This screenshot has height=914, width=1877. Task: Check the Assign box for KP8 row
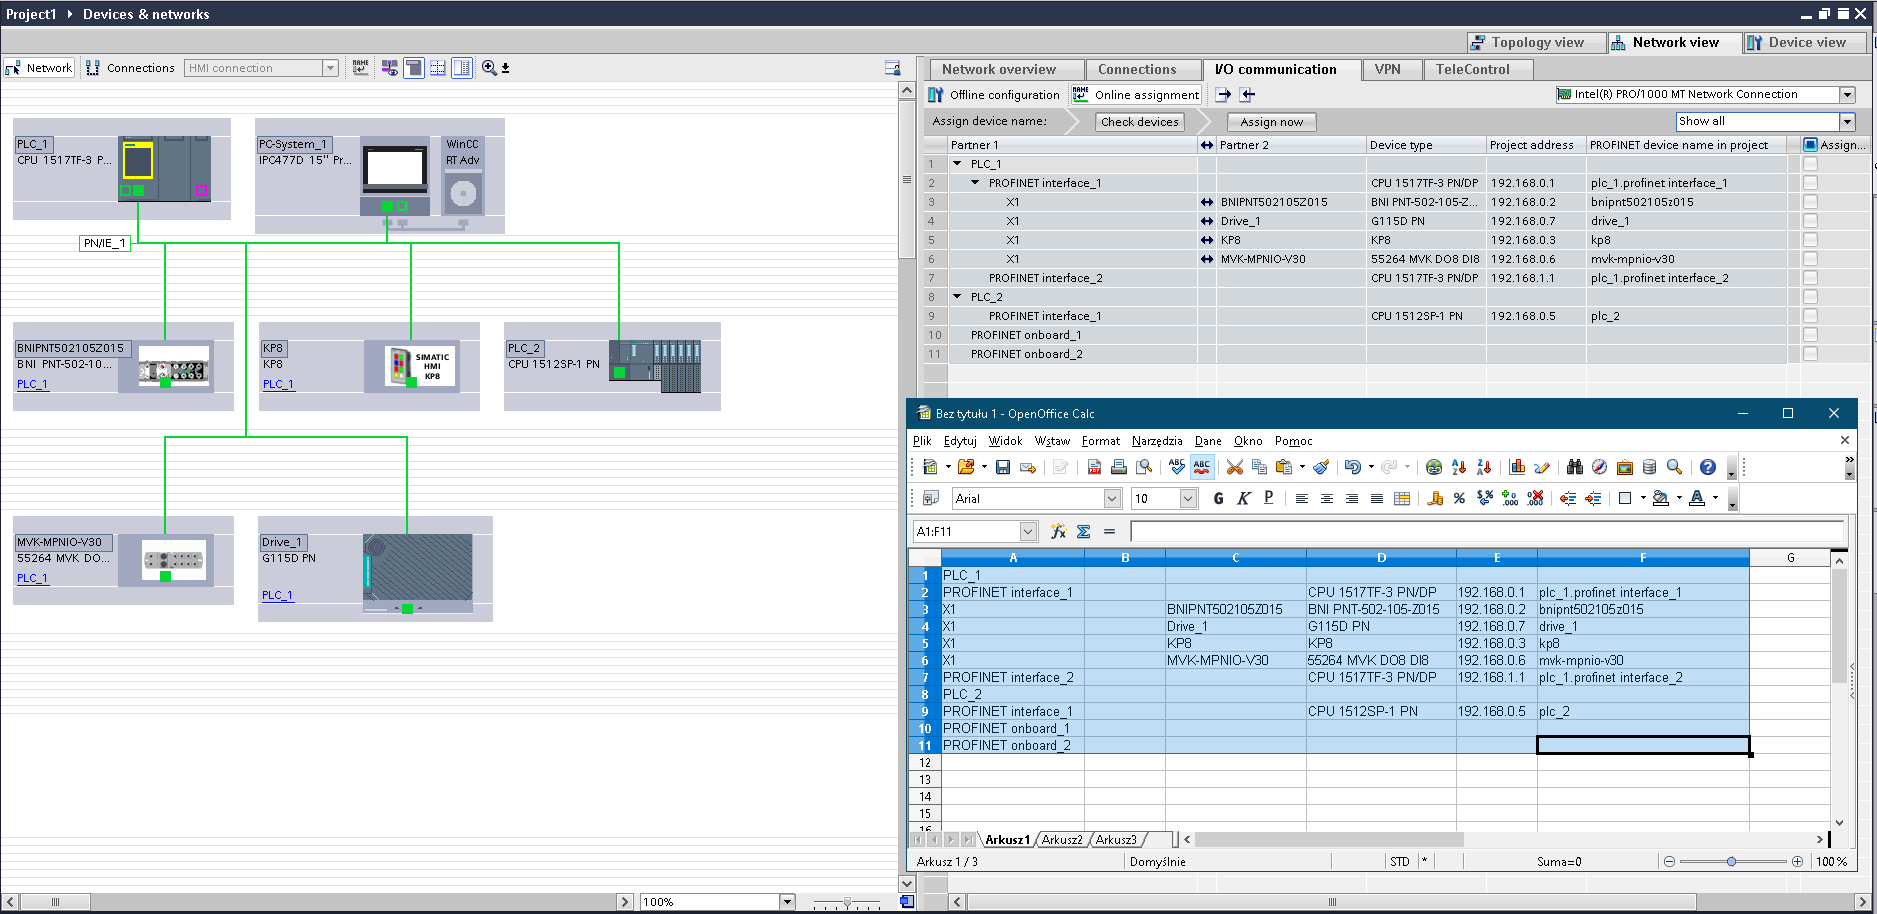point(1810,240)
